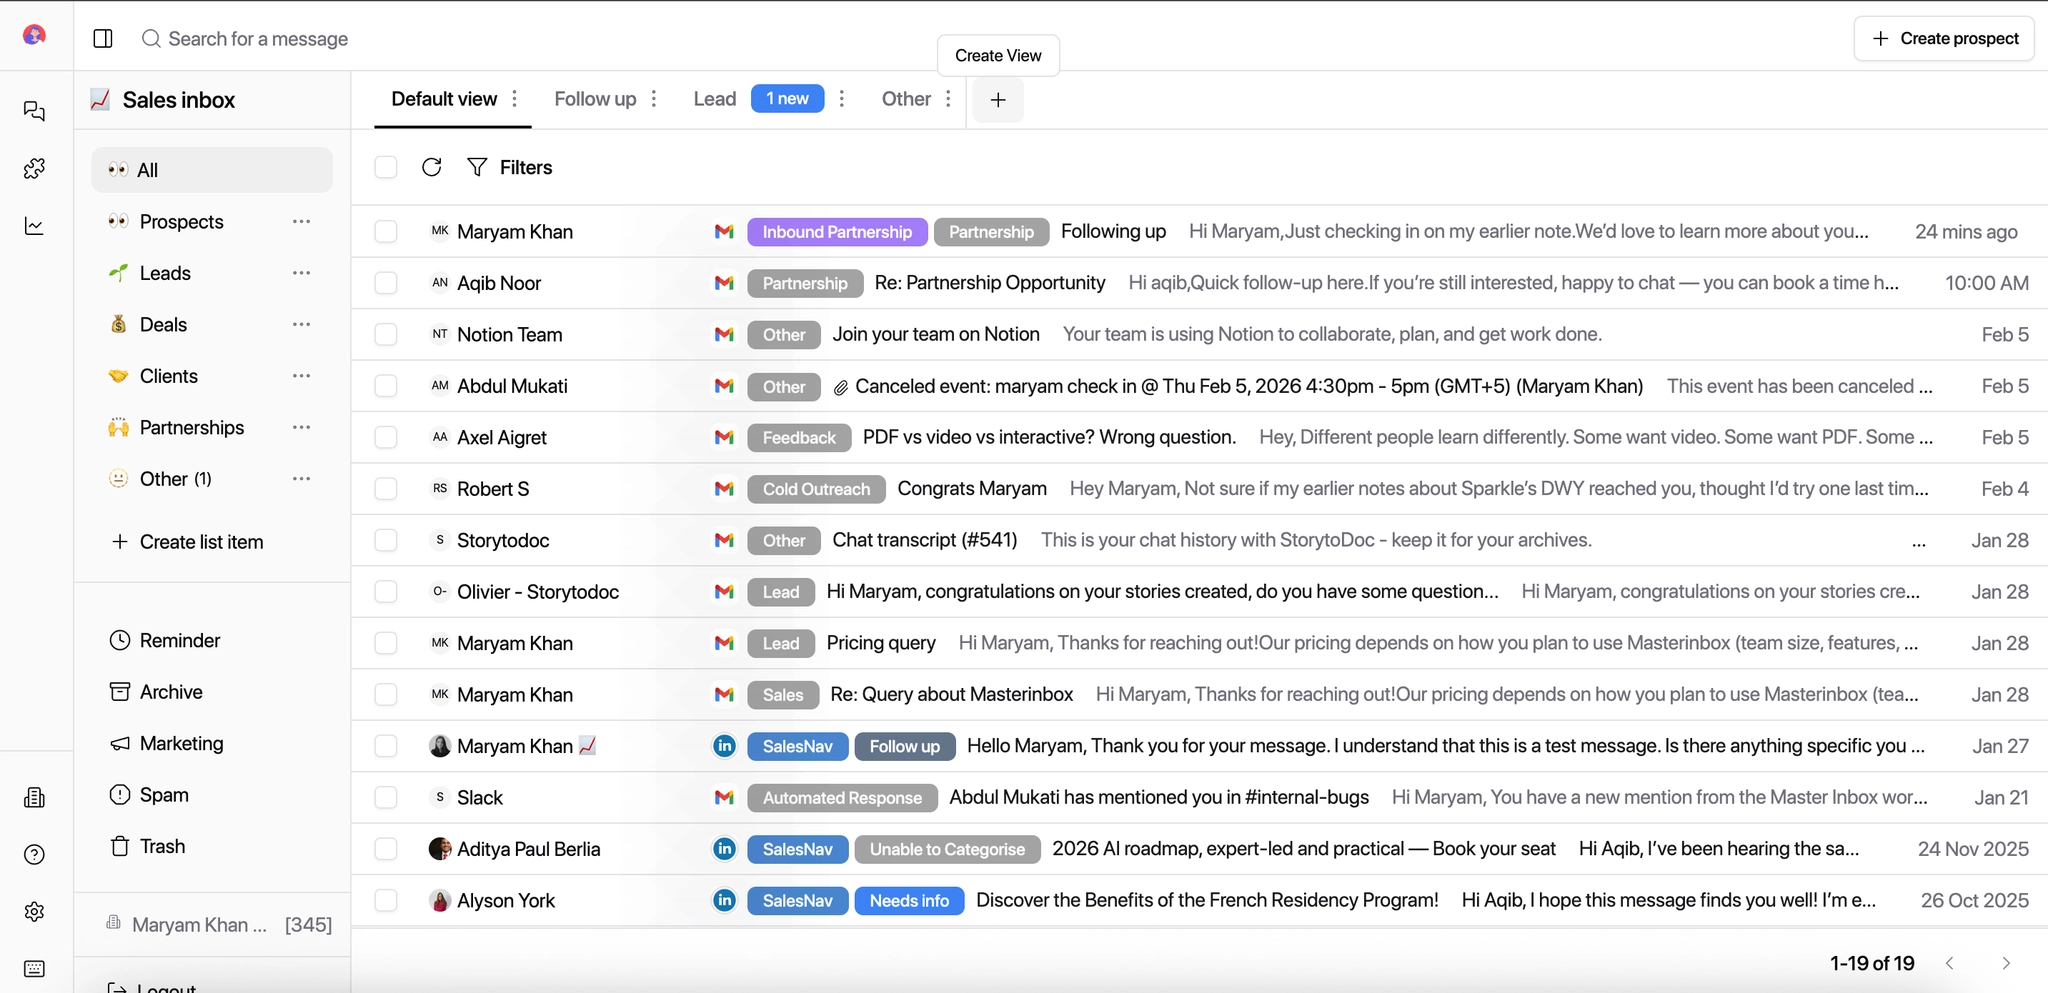Viewport: 2048px width, 993px height.
Task: Expand three-dot menu on Default view tab
Action: coord(515,98)
